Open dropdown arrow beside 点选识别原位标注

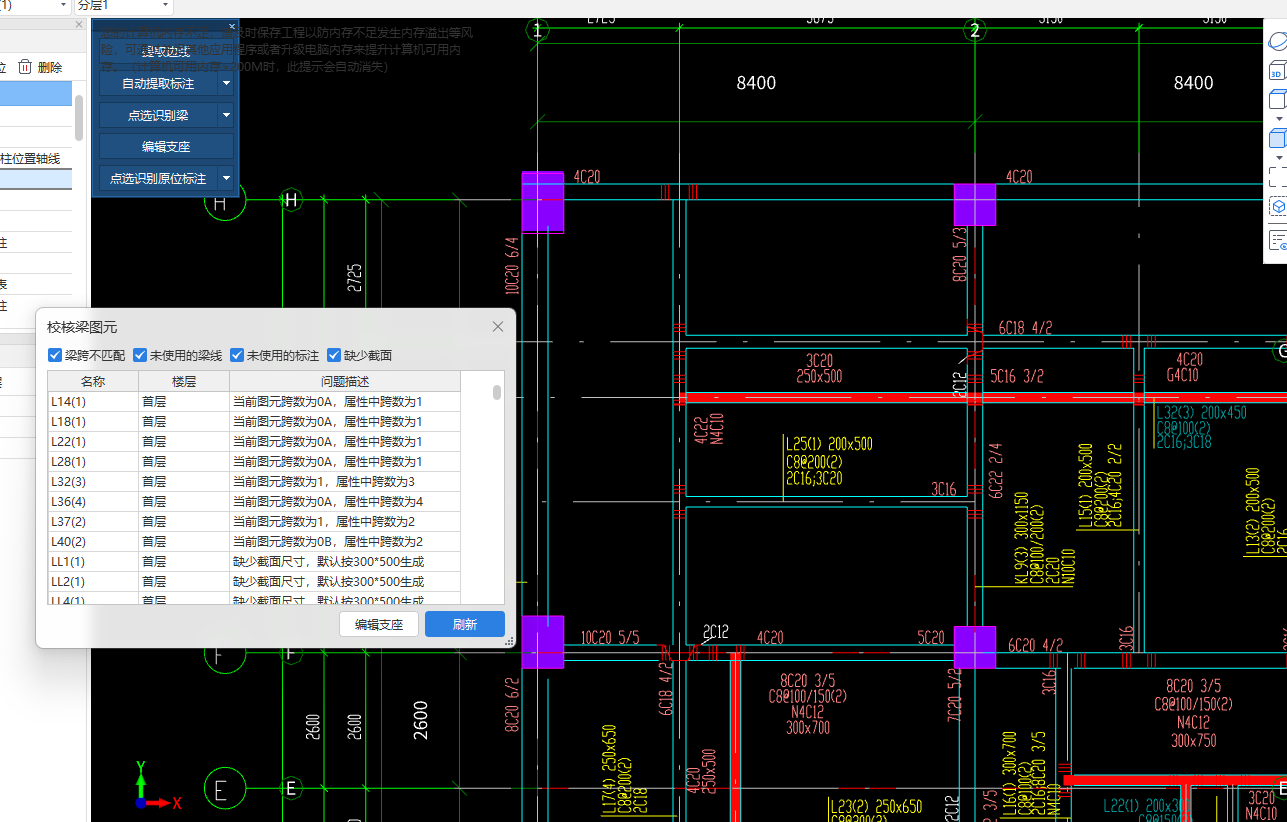[227, 178]
